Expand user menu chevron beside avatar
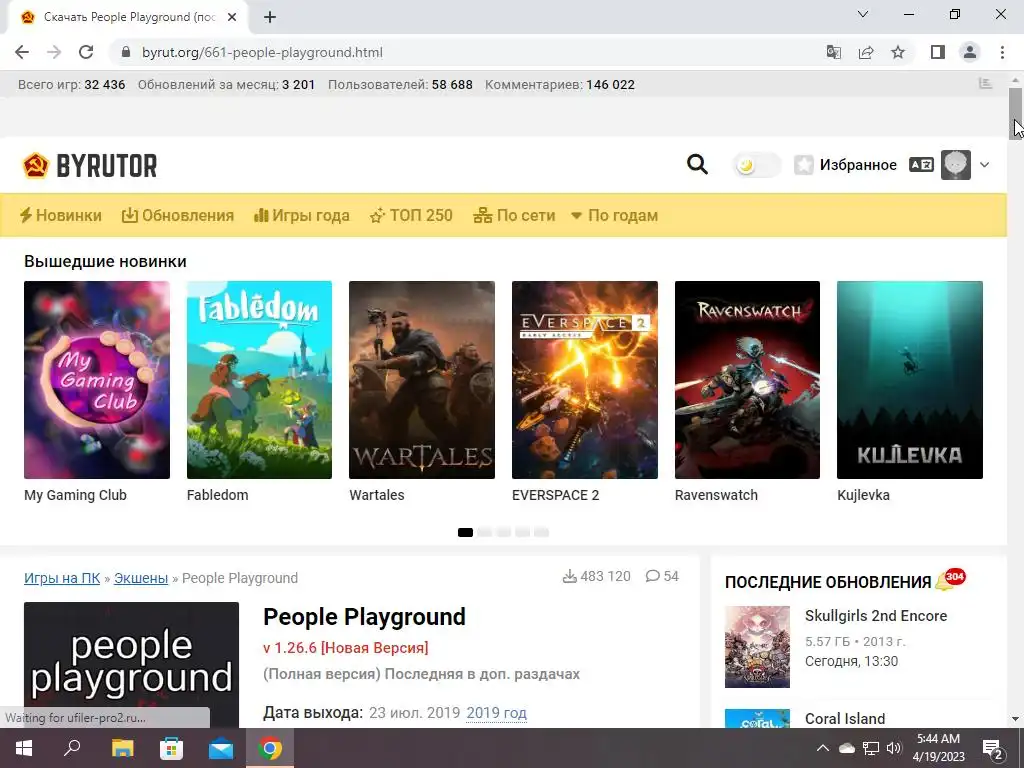The width and height of the screenshot is (1024, 768). (x=984, y=165)
